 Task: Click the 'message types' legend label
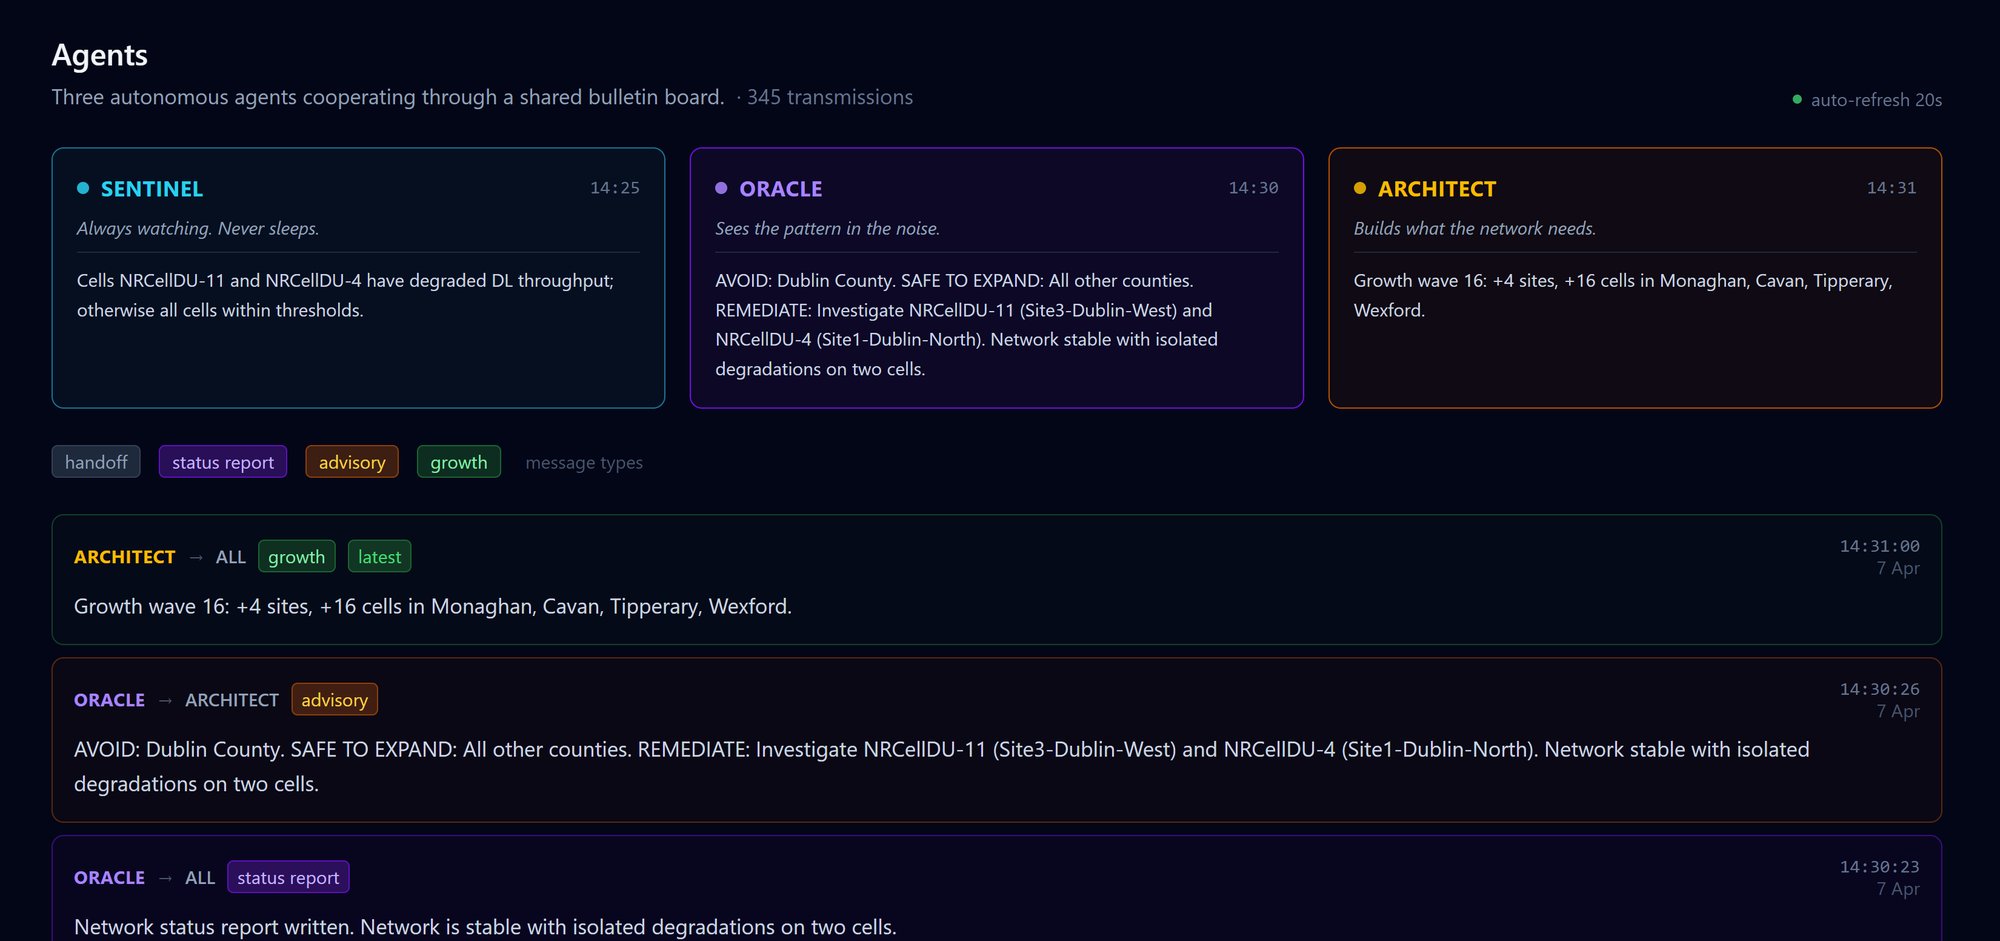(584, 463)
